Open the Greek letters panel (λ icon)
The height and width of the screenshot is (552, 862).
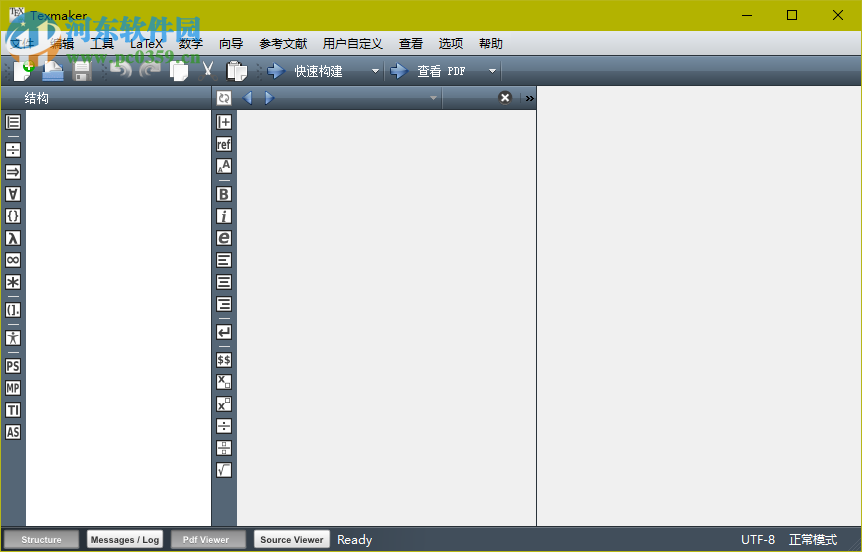[13, 238]
